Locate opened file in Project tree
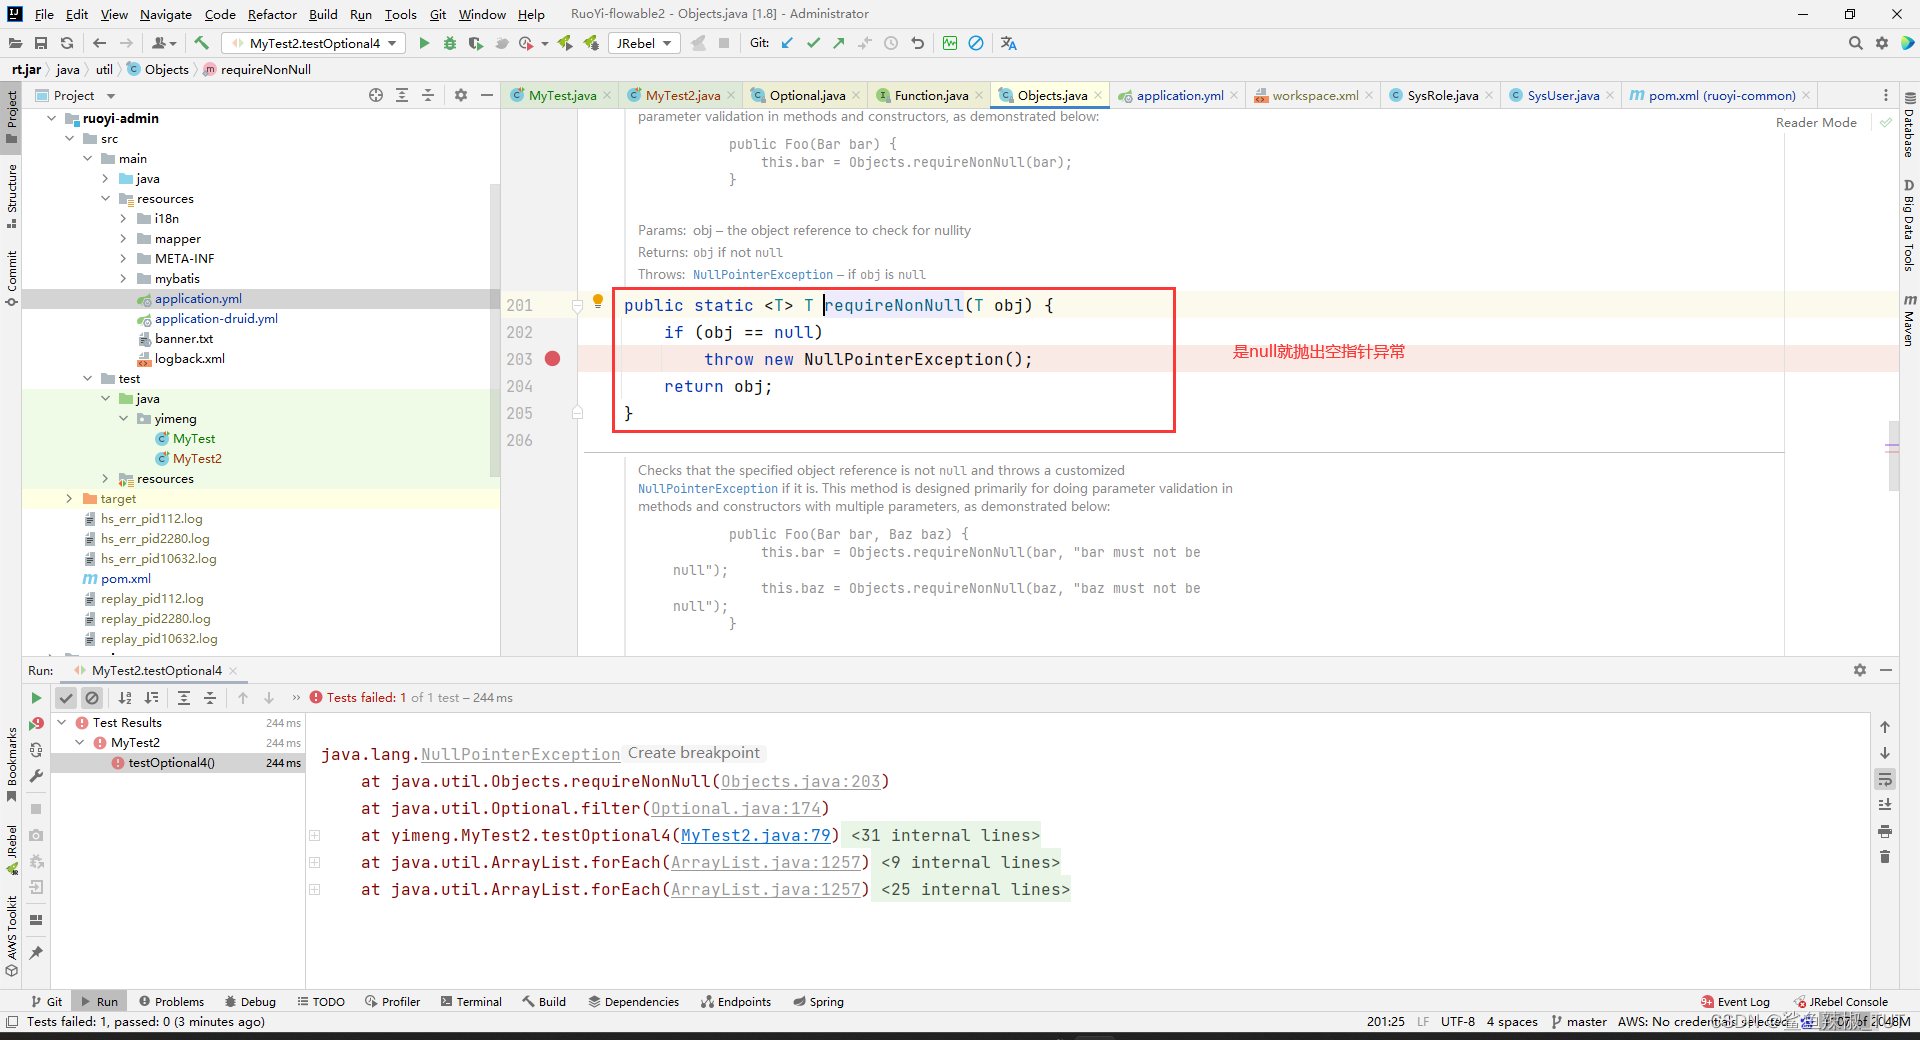This screenshot has height=1040, width=1920. [x=376, y=95]
